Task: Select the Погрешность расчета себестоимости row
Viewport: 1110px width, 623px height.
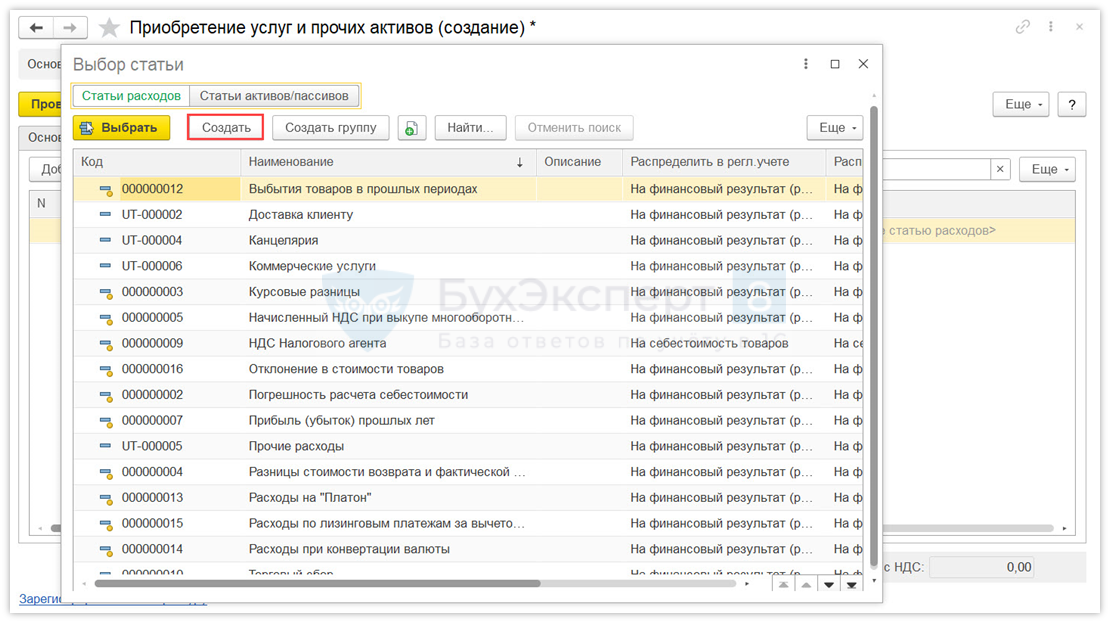Action: pyautogui.click(x=468, y=394)
